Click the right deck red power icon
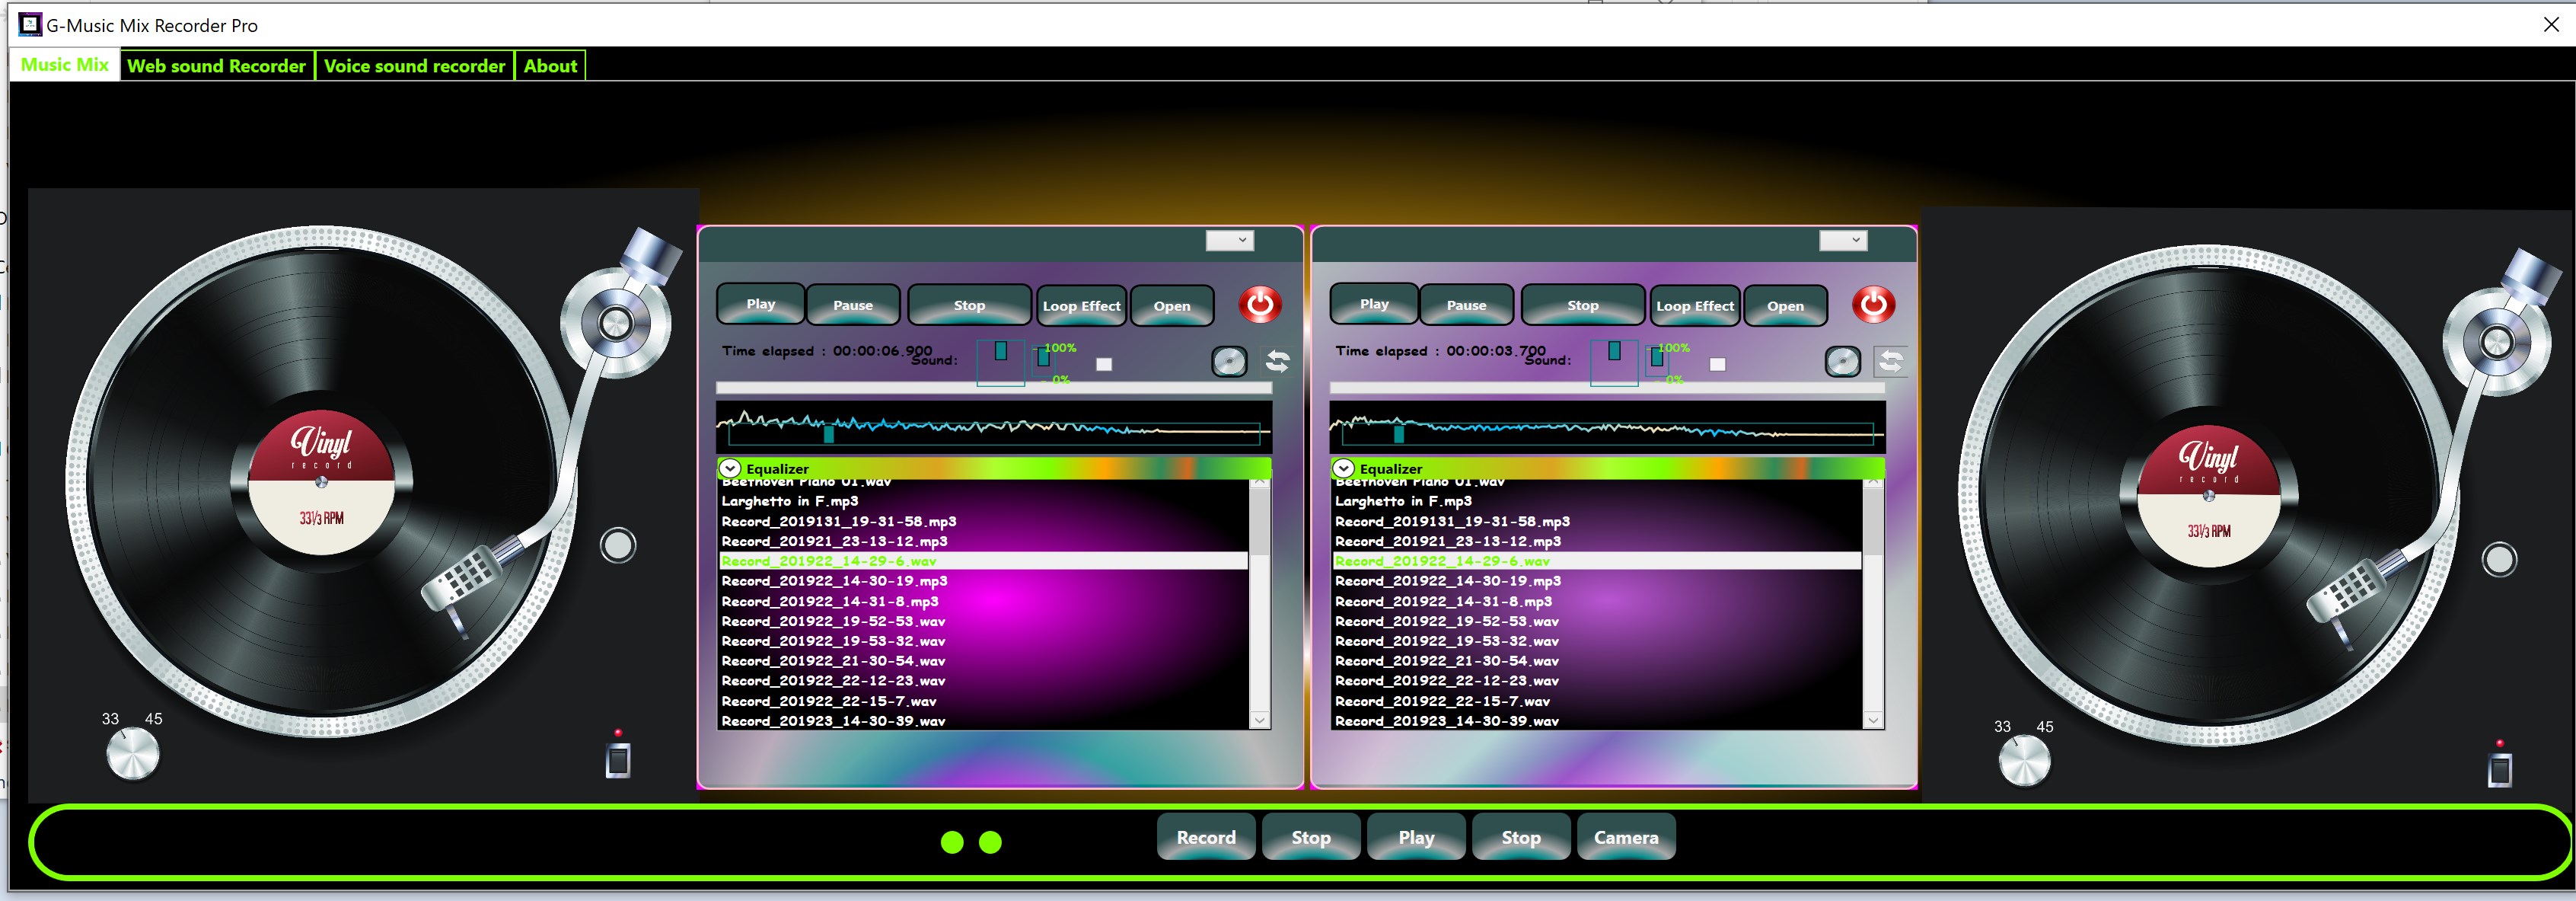The image size is (2576, 901). [x=1873, y=304]
